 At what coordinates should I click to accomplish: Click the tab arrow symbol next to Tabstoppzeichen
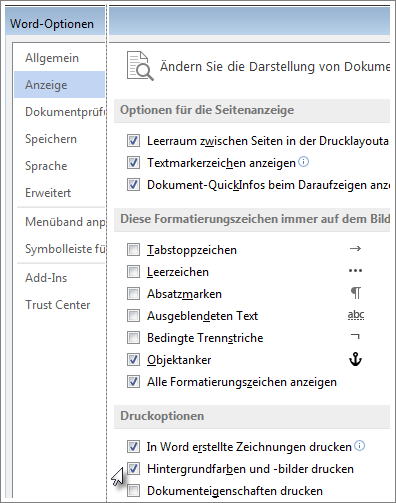click(x=355, y=249)
